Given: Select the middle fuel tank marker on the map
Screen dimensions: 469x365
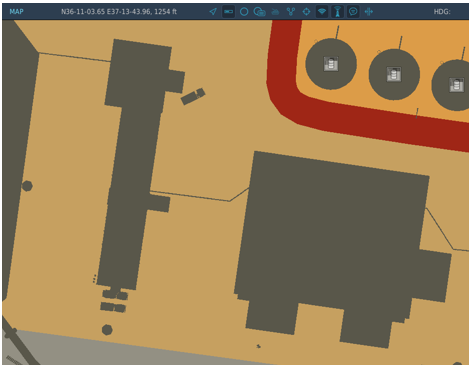Looking at the screenshot, I should point(394,74).
